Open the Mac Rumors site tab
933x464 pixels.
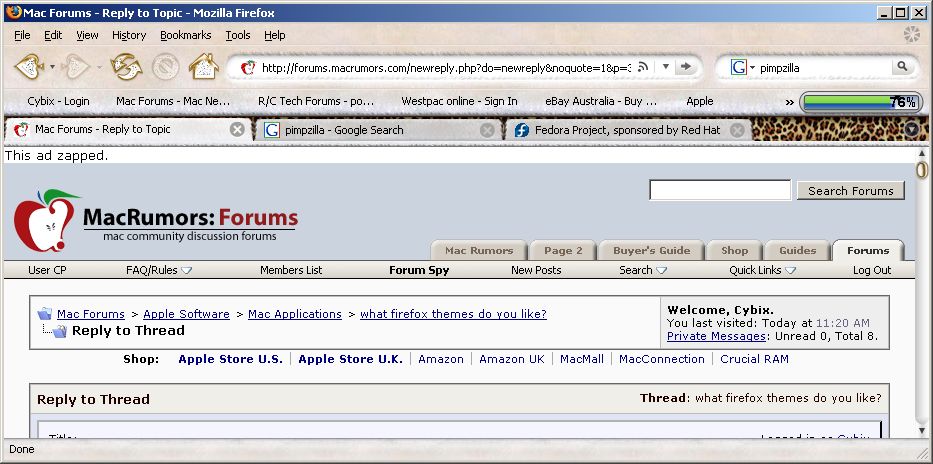(x=479, y=250)
